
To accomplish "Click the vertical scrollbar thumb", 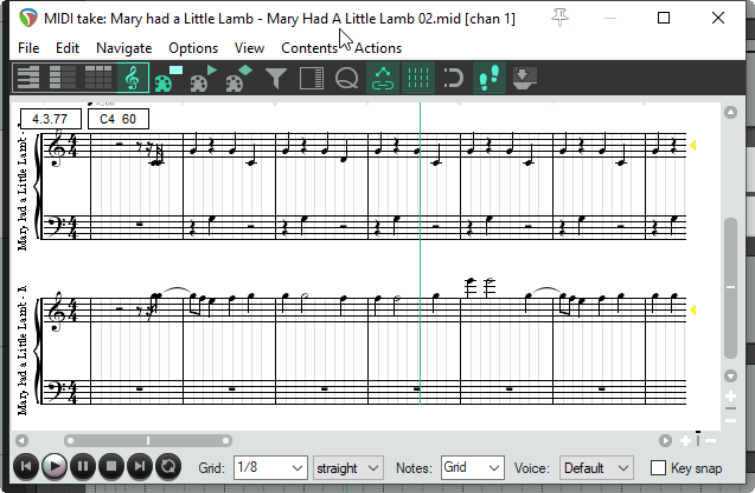I will [730, 288].
